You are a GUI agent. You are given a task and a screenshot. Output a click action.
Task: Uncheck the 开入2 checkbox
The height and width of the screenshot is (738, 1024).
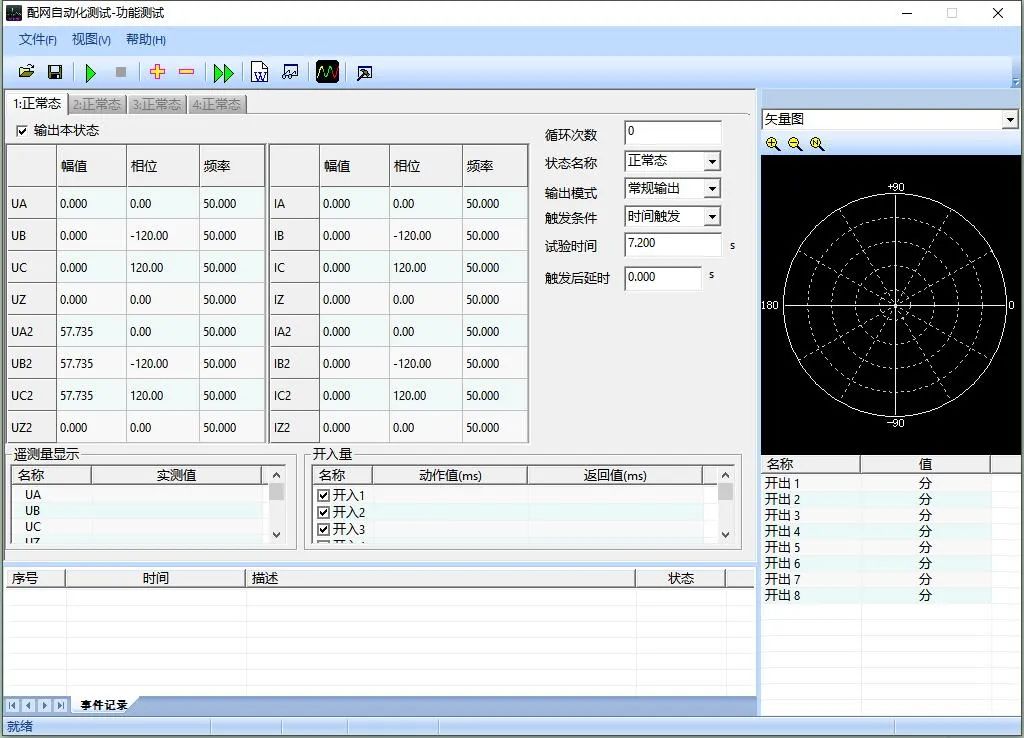(x=323, y=513)
